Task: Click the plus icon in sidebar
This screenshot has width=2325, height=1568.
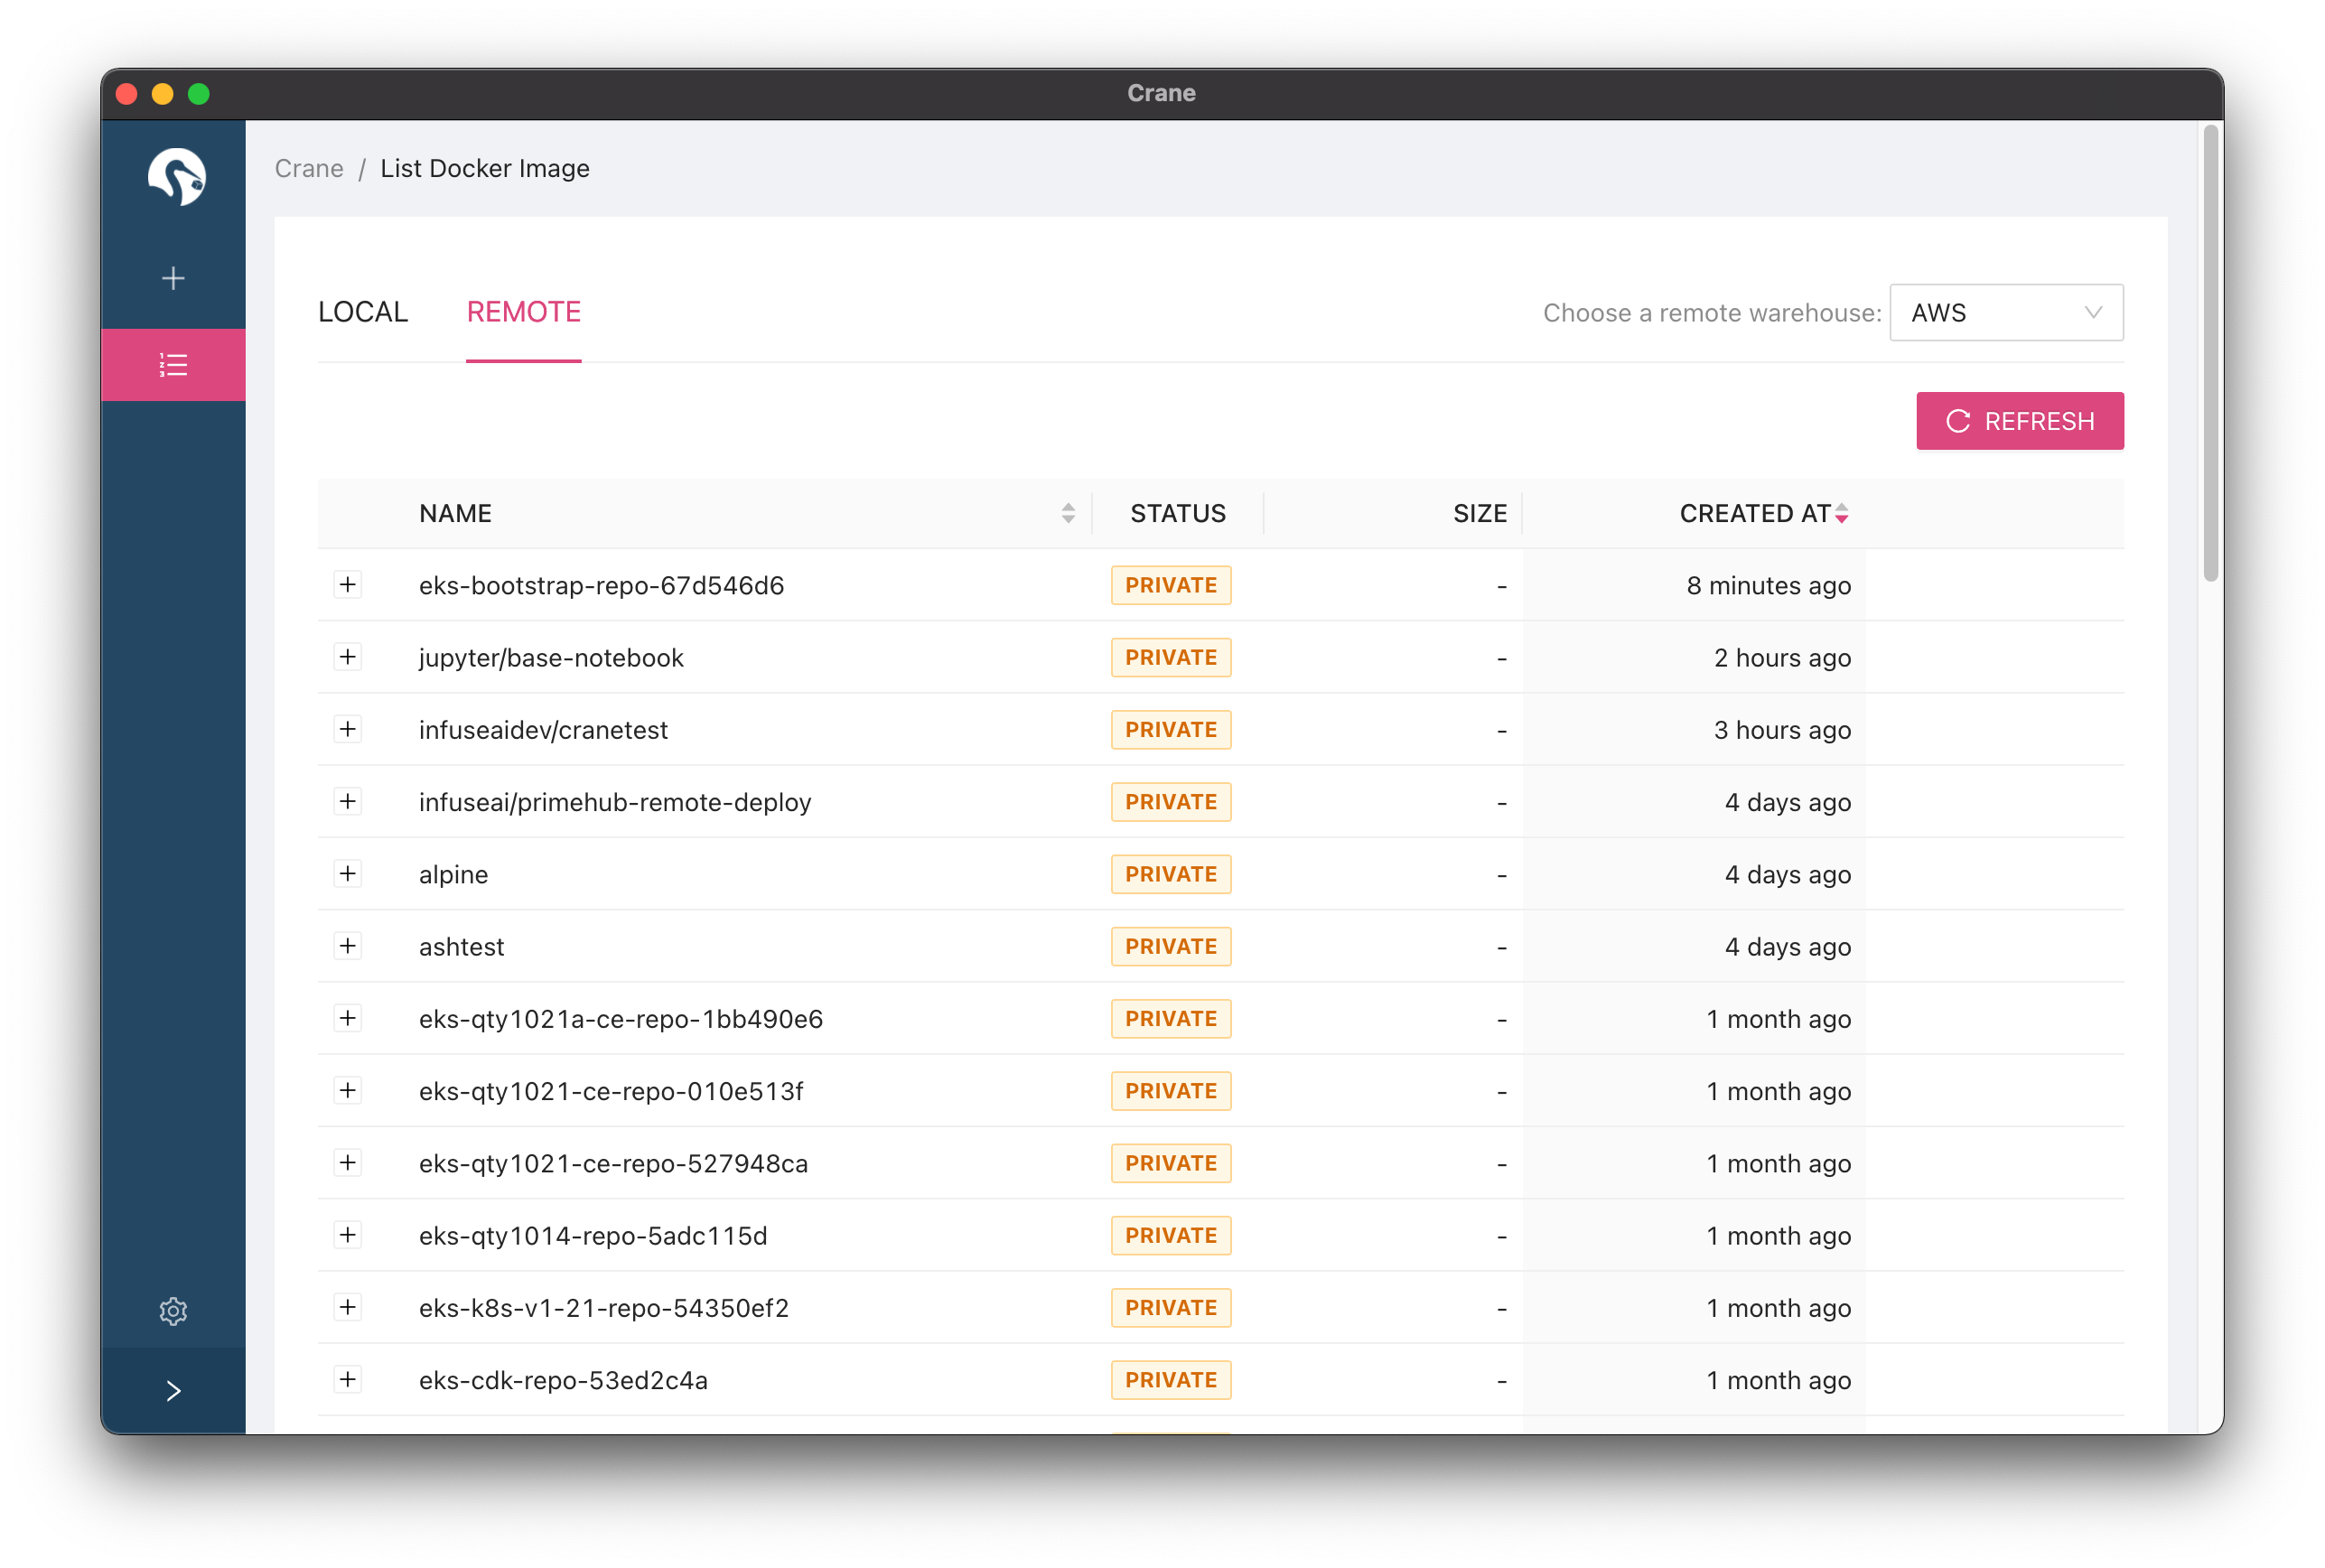Action: (x=173, y=278)
